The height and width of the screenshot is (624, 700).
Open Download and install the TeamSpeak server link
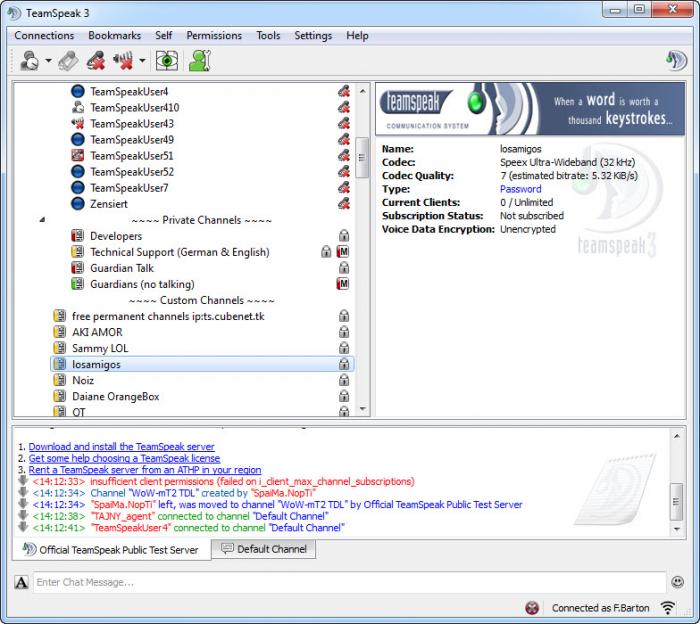click(121, 446)
